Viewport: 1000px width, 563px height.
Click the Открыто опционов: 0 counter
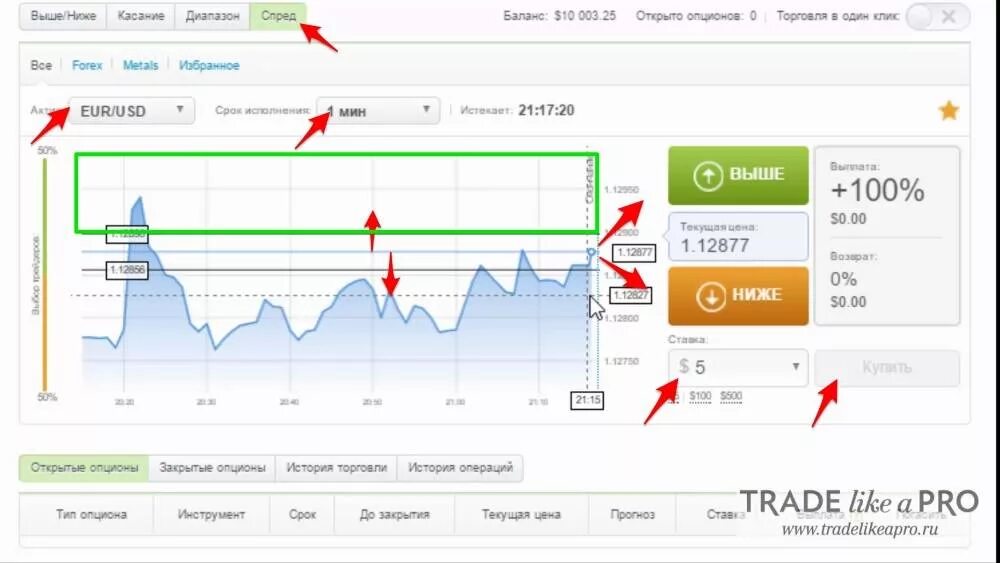pyautogui.click(x=696, y=16)
